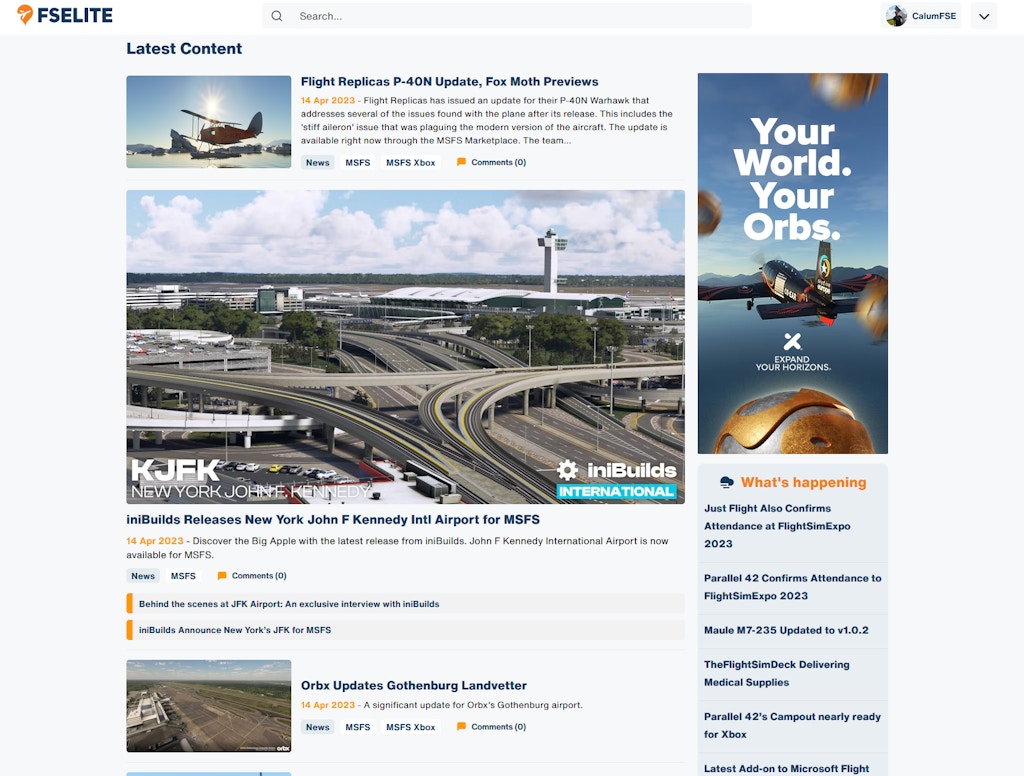Open the Flight Replicas P-40N Update headline
Viewport: 1024px width, 776px height.
449,82
